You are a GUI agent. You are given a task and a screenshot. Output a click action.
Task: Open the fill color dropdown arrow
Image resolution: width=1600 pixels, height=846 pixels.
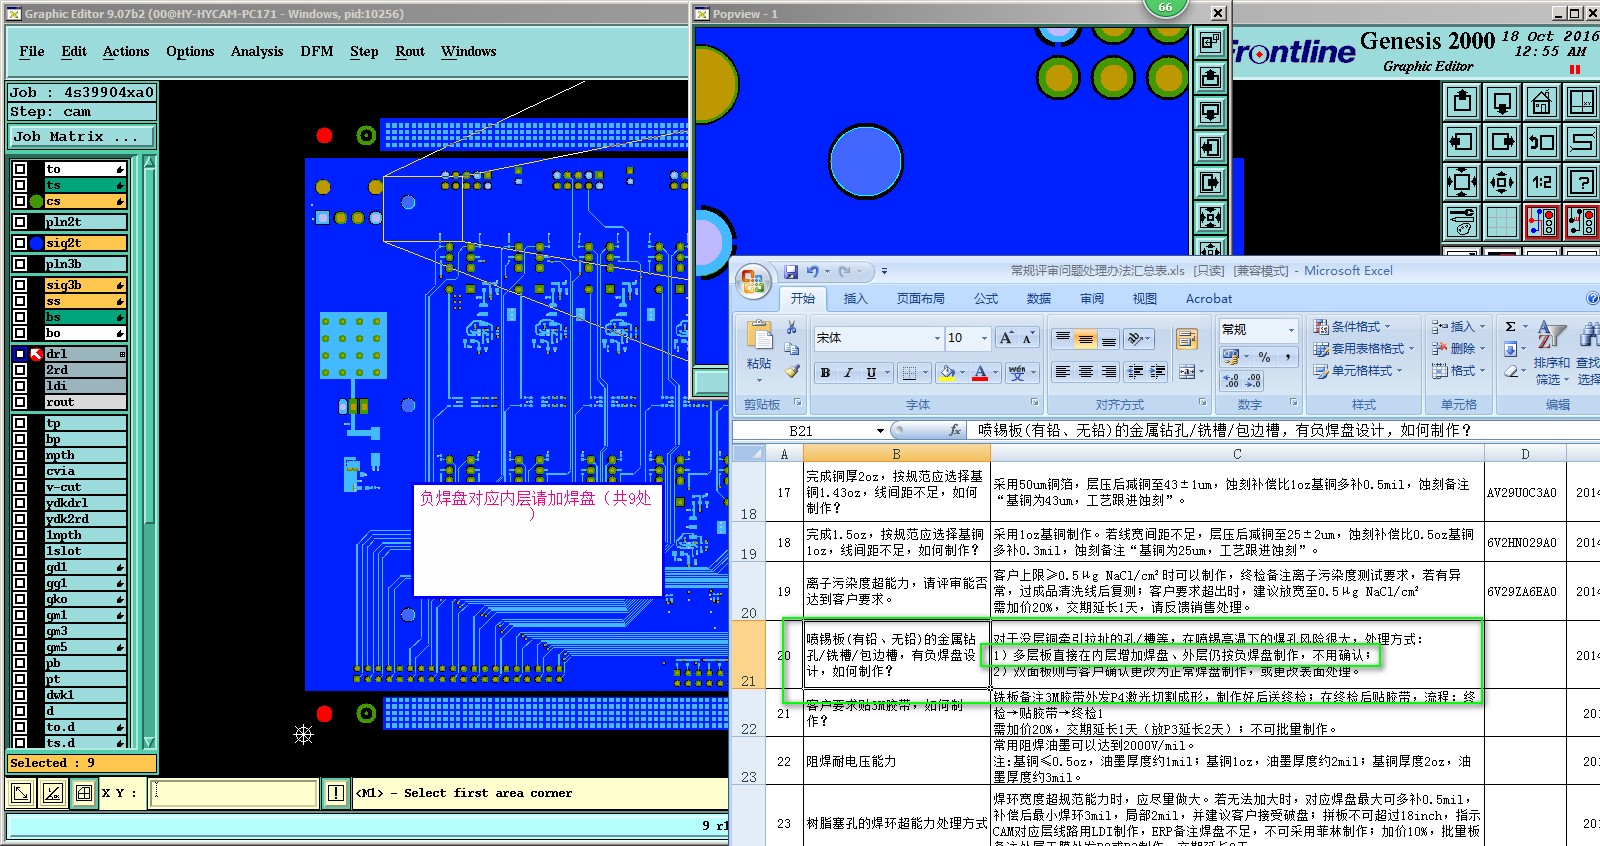click(962, 372)
